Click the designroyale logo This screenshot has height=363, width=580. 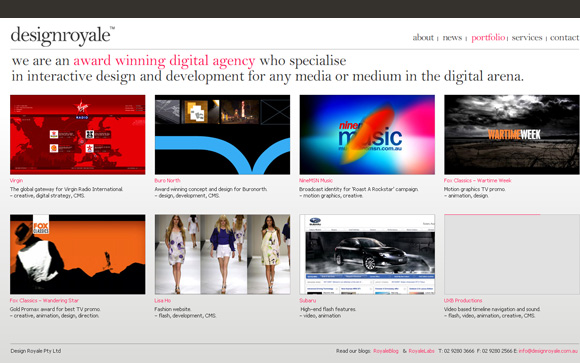pyautogui.click(x=63, y=36)
